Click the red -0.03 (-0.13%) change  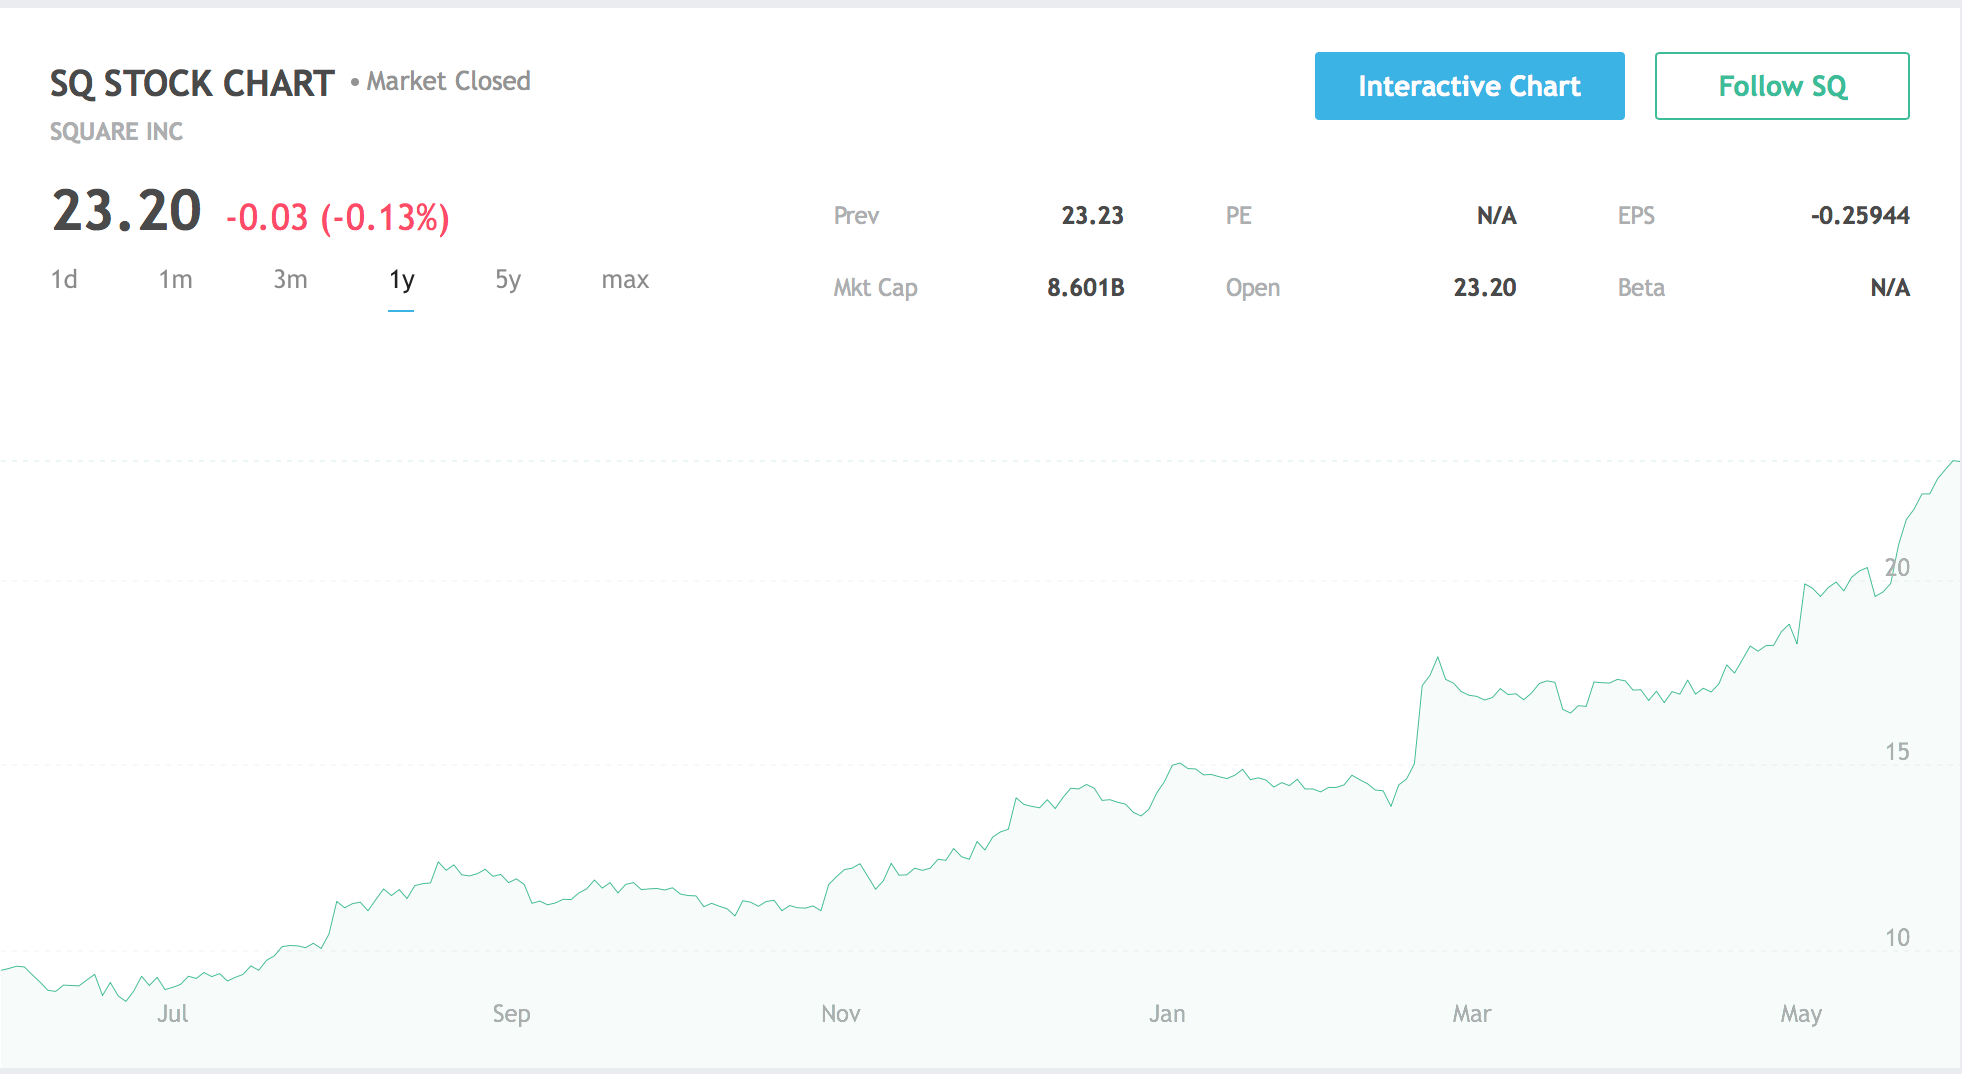(337, 217)
